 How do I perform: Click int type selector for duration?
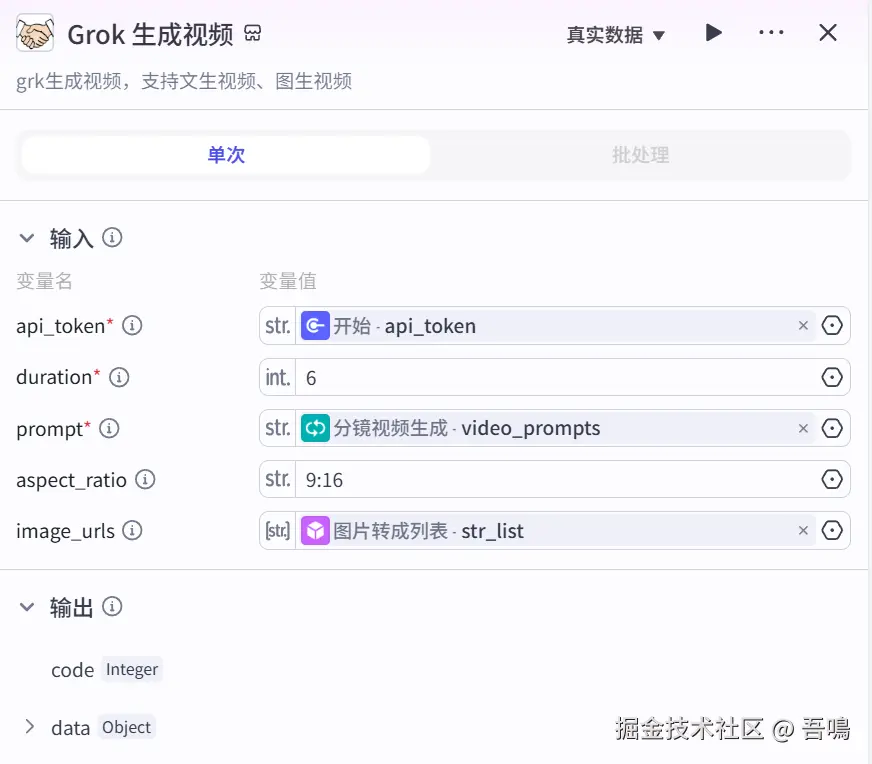click(x=278, y=378)
